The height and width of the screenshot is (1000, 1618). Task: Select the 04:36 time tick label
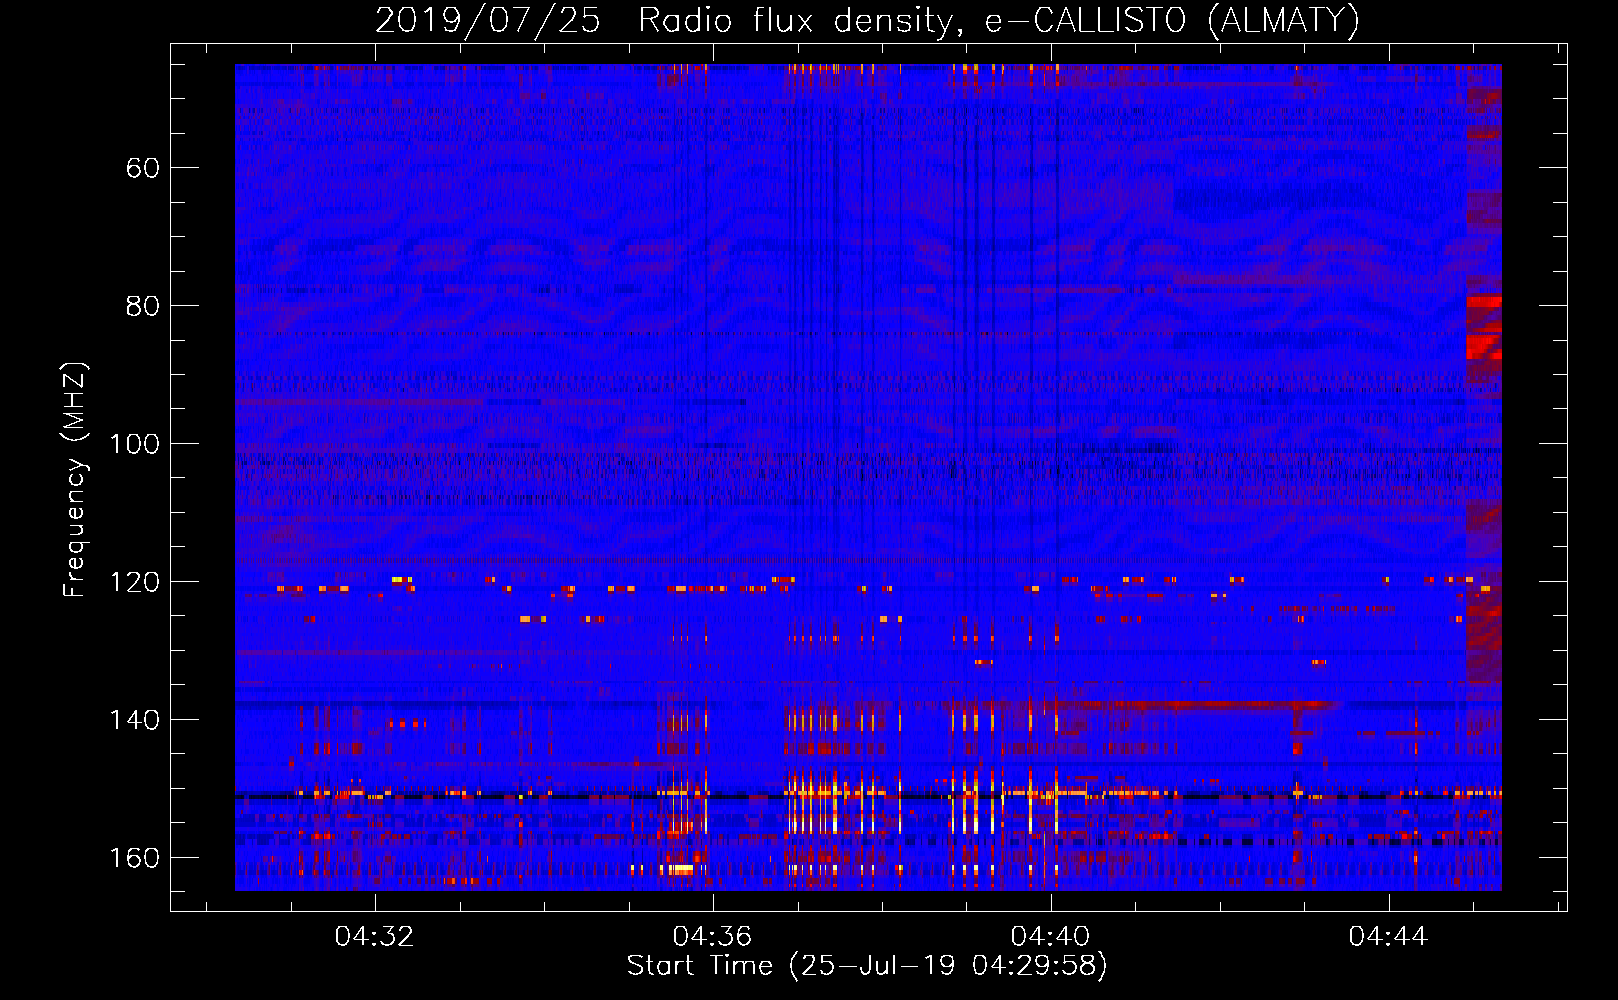712,937
